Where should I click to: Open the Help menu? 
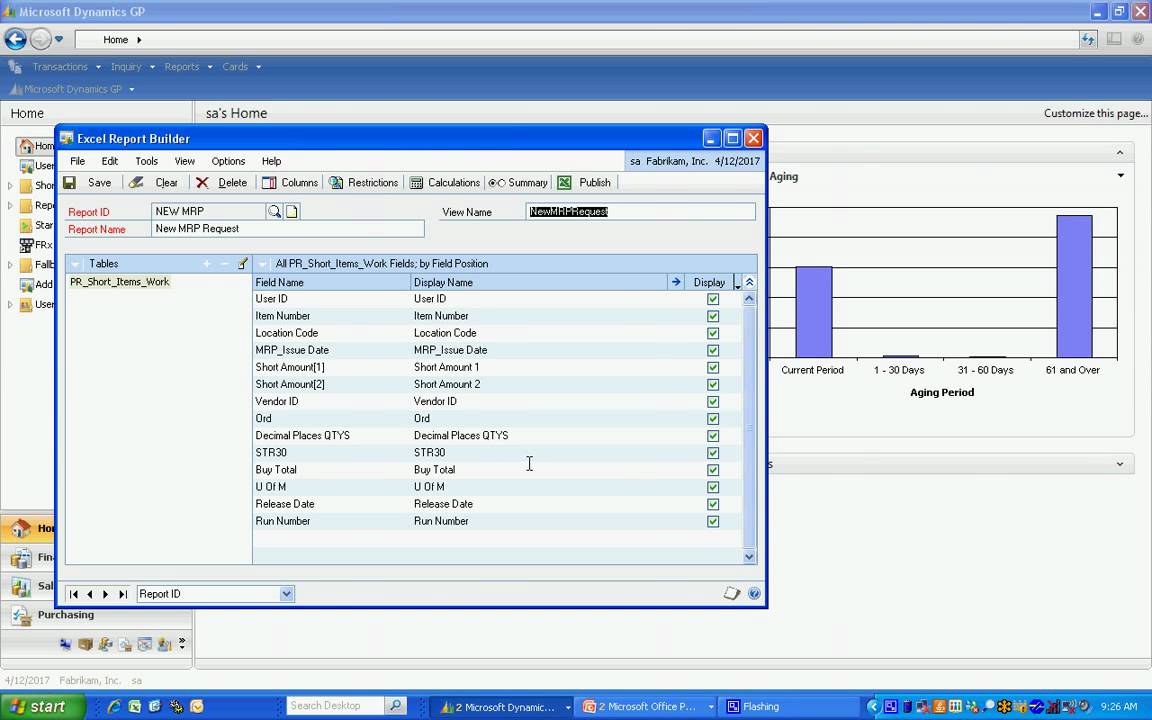click(x=271, y=161)
